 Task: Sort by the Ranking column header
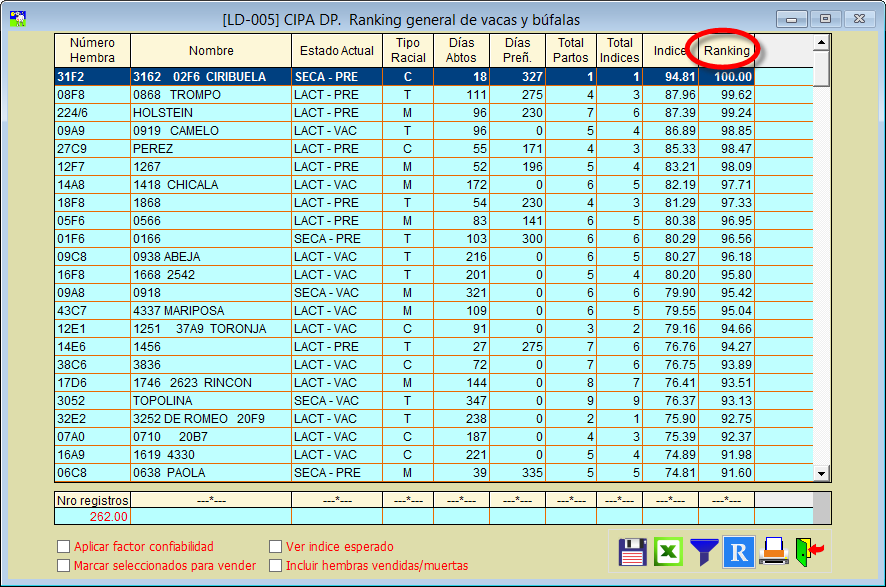[x=726, y=50]
